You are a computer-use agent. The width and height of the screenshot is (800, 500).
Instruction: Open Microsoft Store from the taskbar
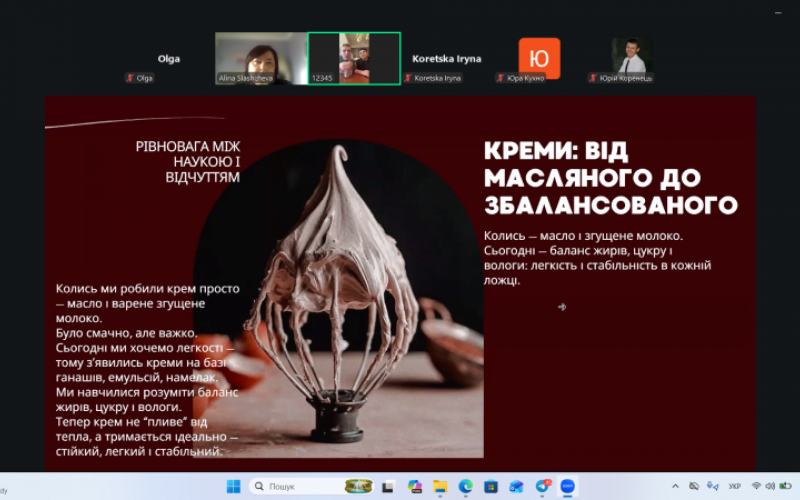coord(491,486)
